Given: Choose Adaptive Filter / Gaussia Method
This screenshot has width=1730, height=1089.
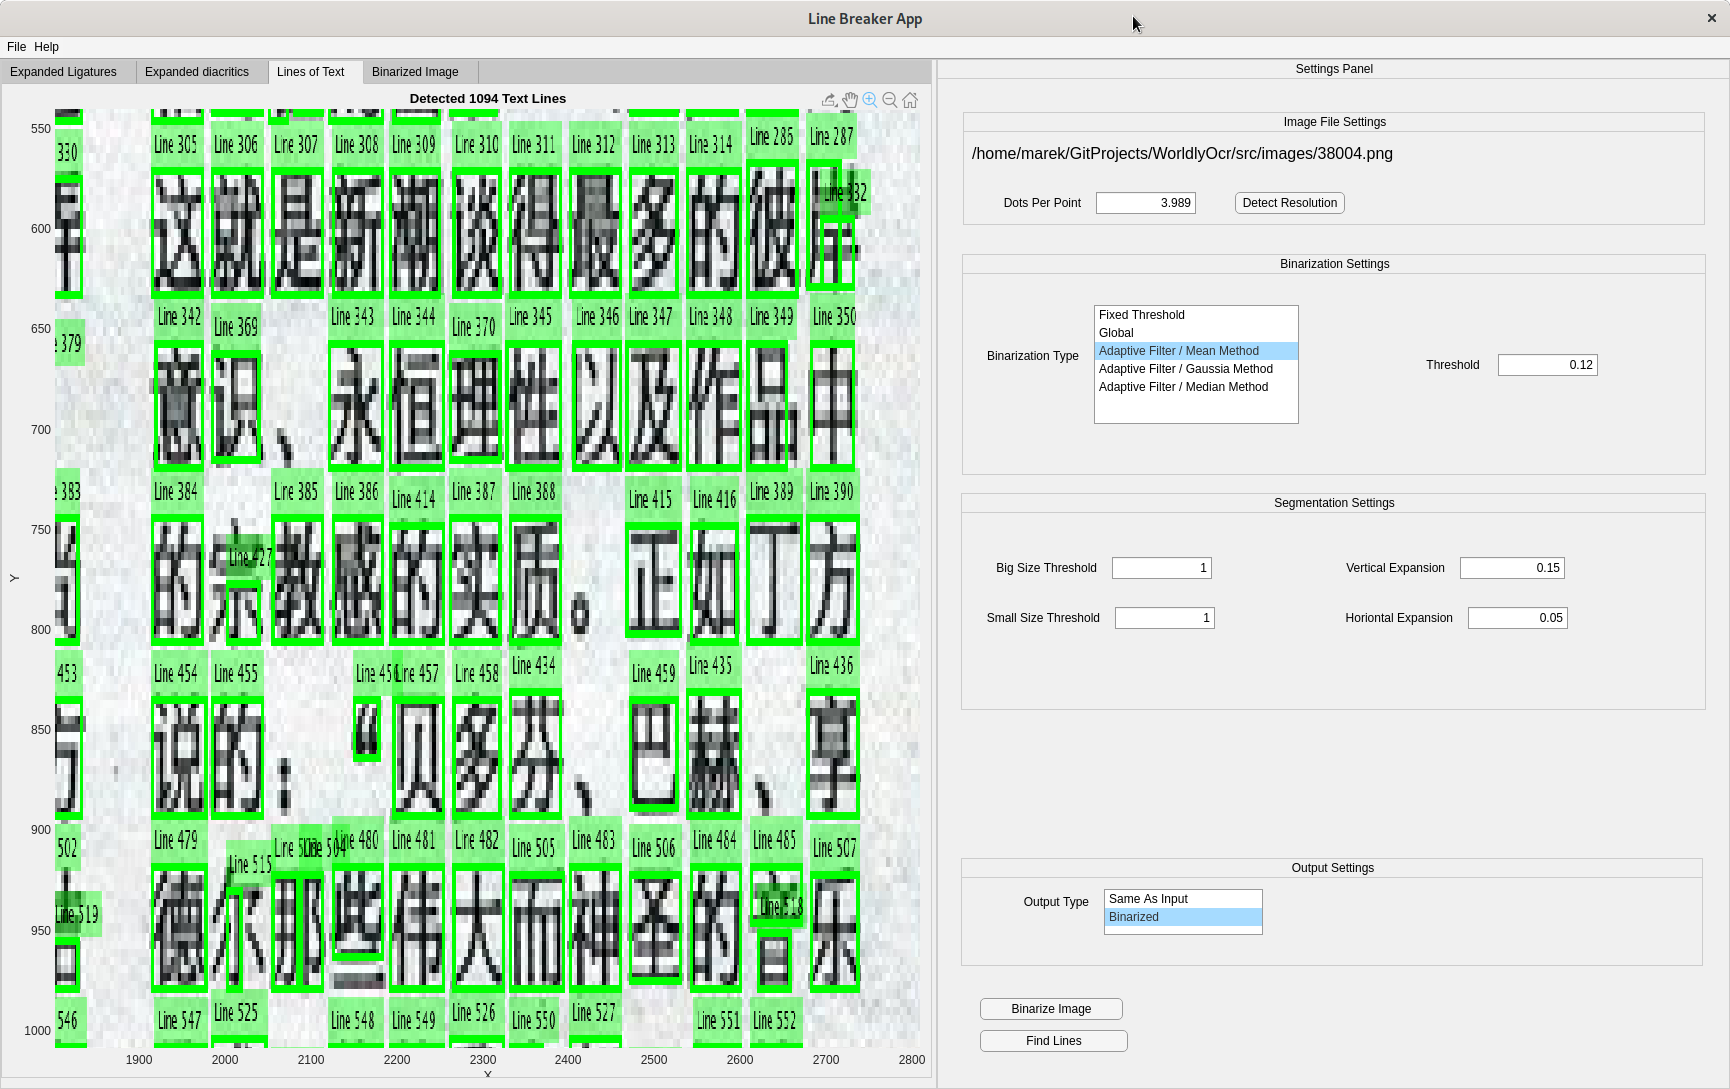Looking at the screenshot, I should (1196, 369).
